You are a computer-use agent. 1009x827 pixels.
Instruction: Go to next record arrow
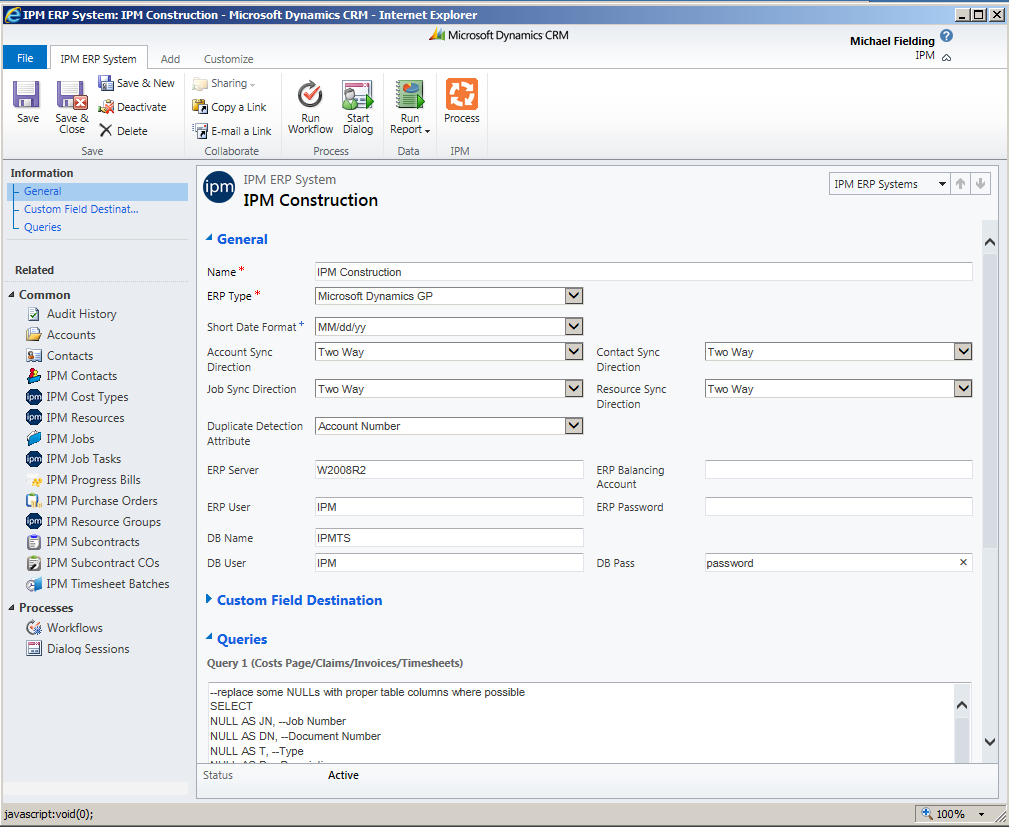(980, 184)
